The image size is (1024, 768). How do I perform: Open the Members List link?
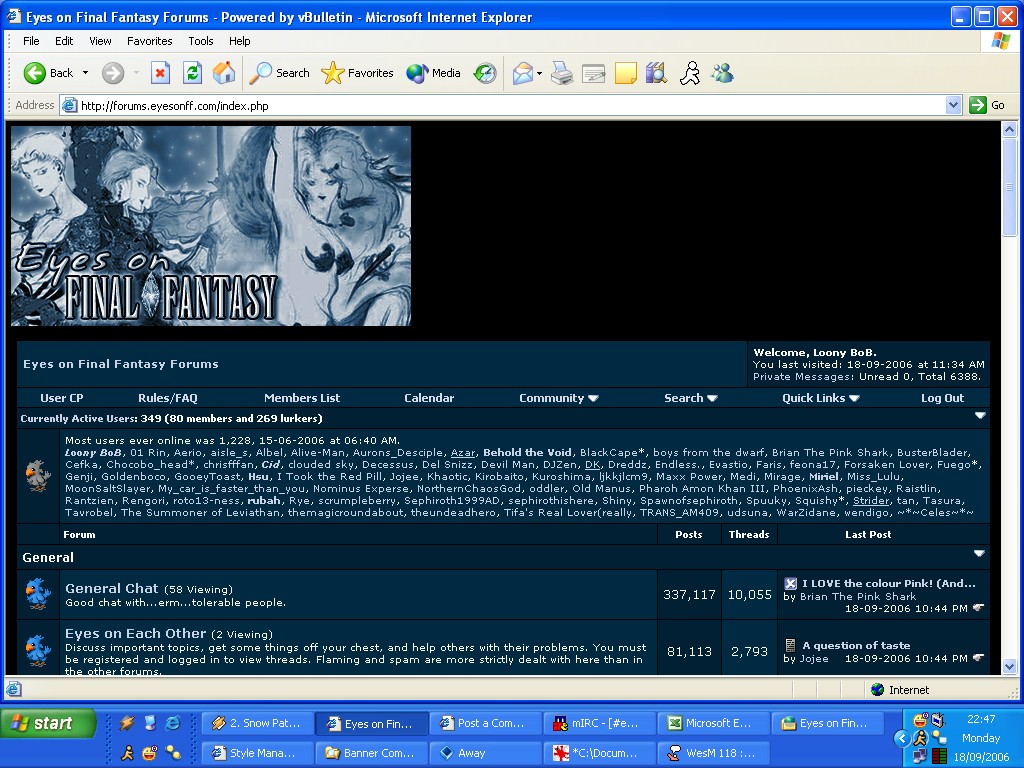(302, 398)
